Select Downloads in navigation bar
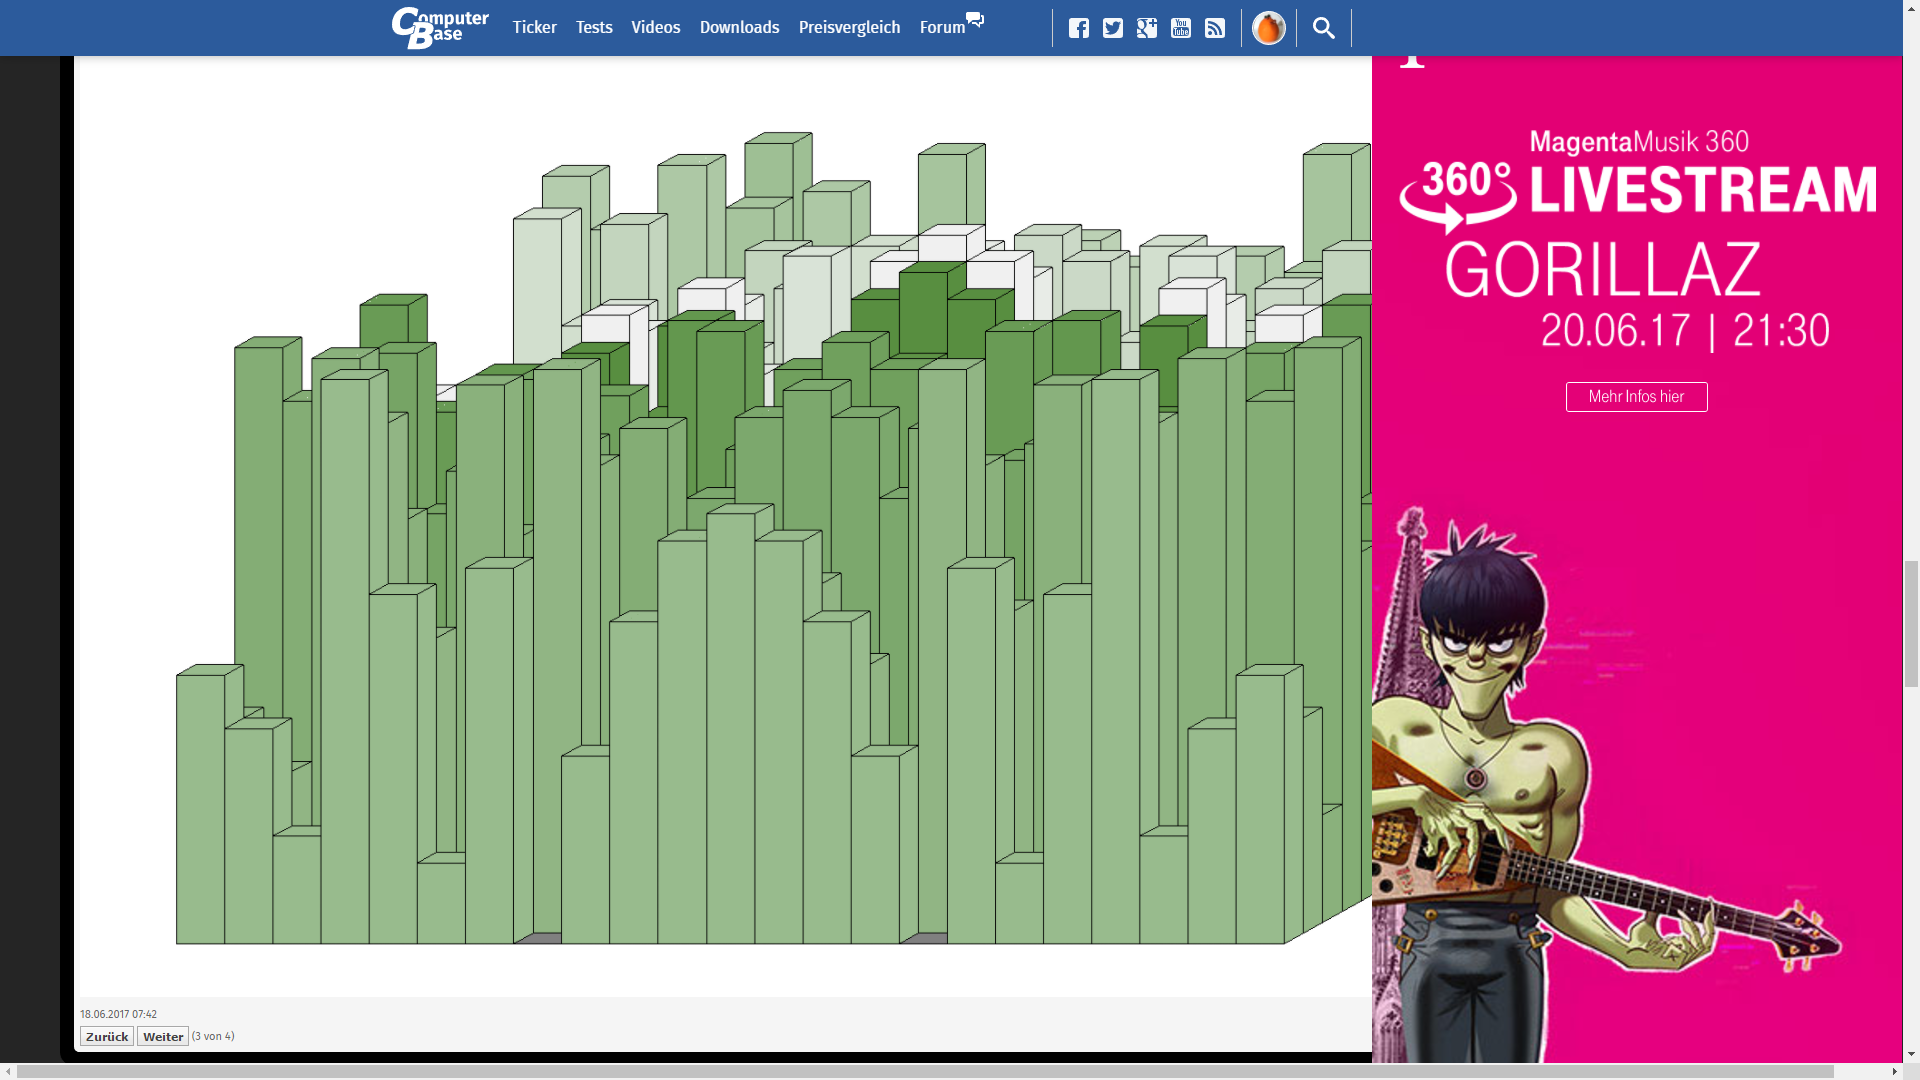 739,28
